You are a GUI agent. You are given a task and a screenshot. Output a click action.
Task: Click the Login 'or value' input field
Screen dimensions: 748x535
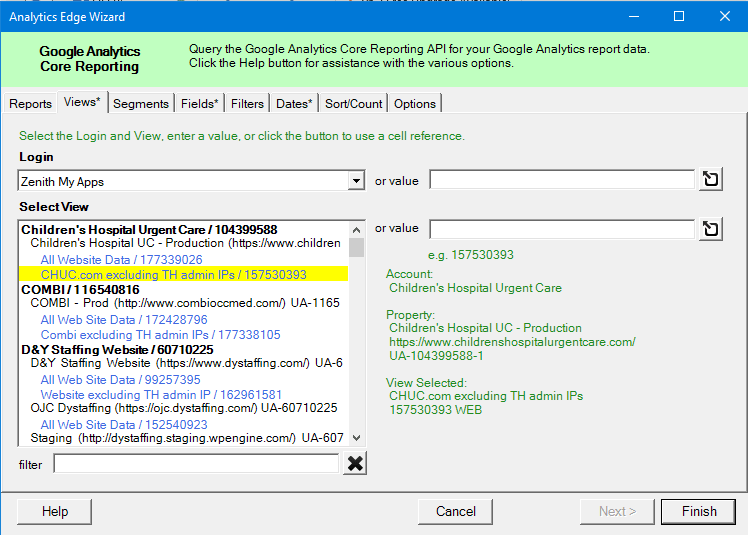(x=562, y=179)
